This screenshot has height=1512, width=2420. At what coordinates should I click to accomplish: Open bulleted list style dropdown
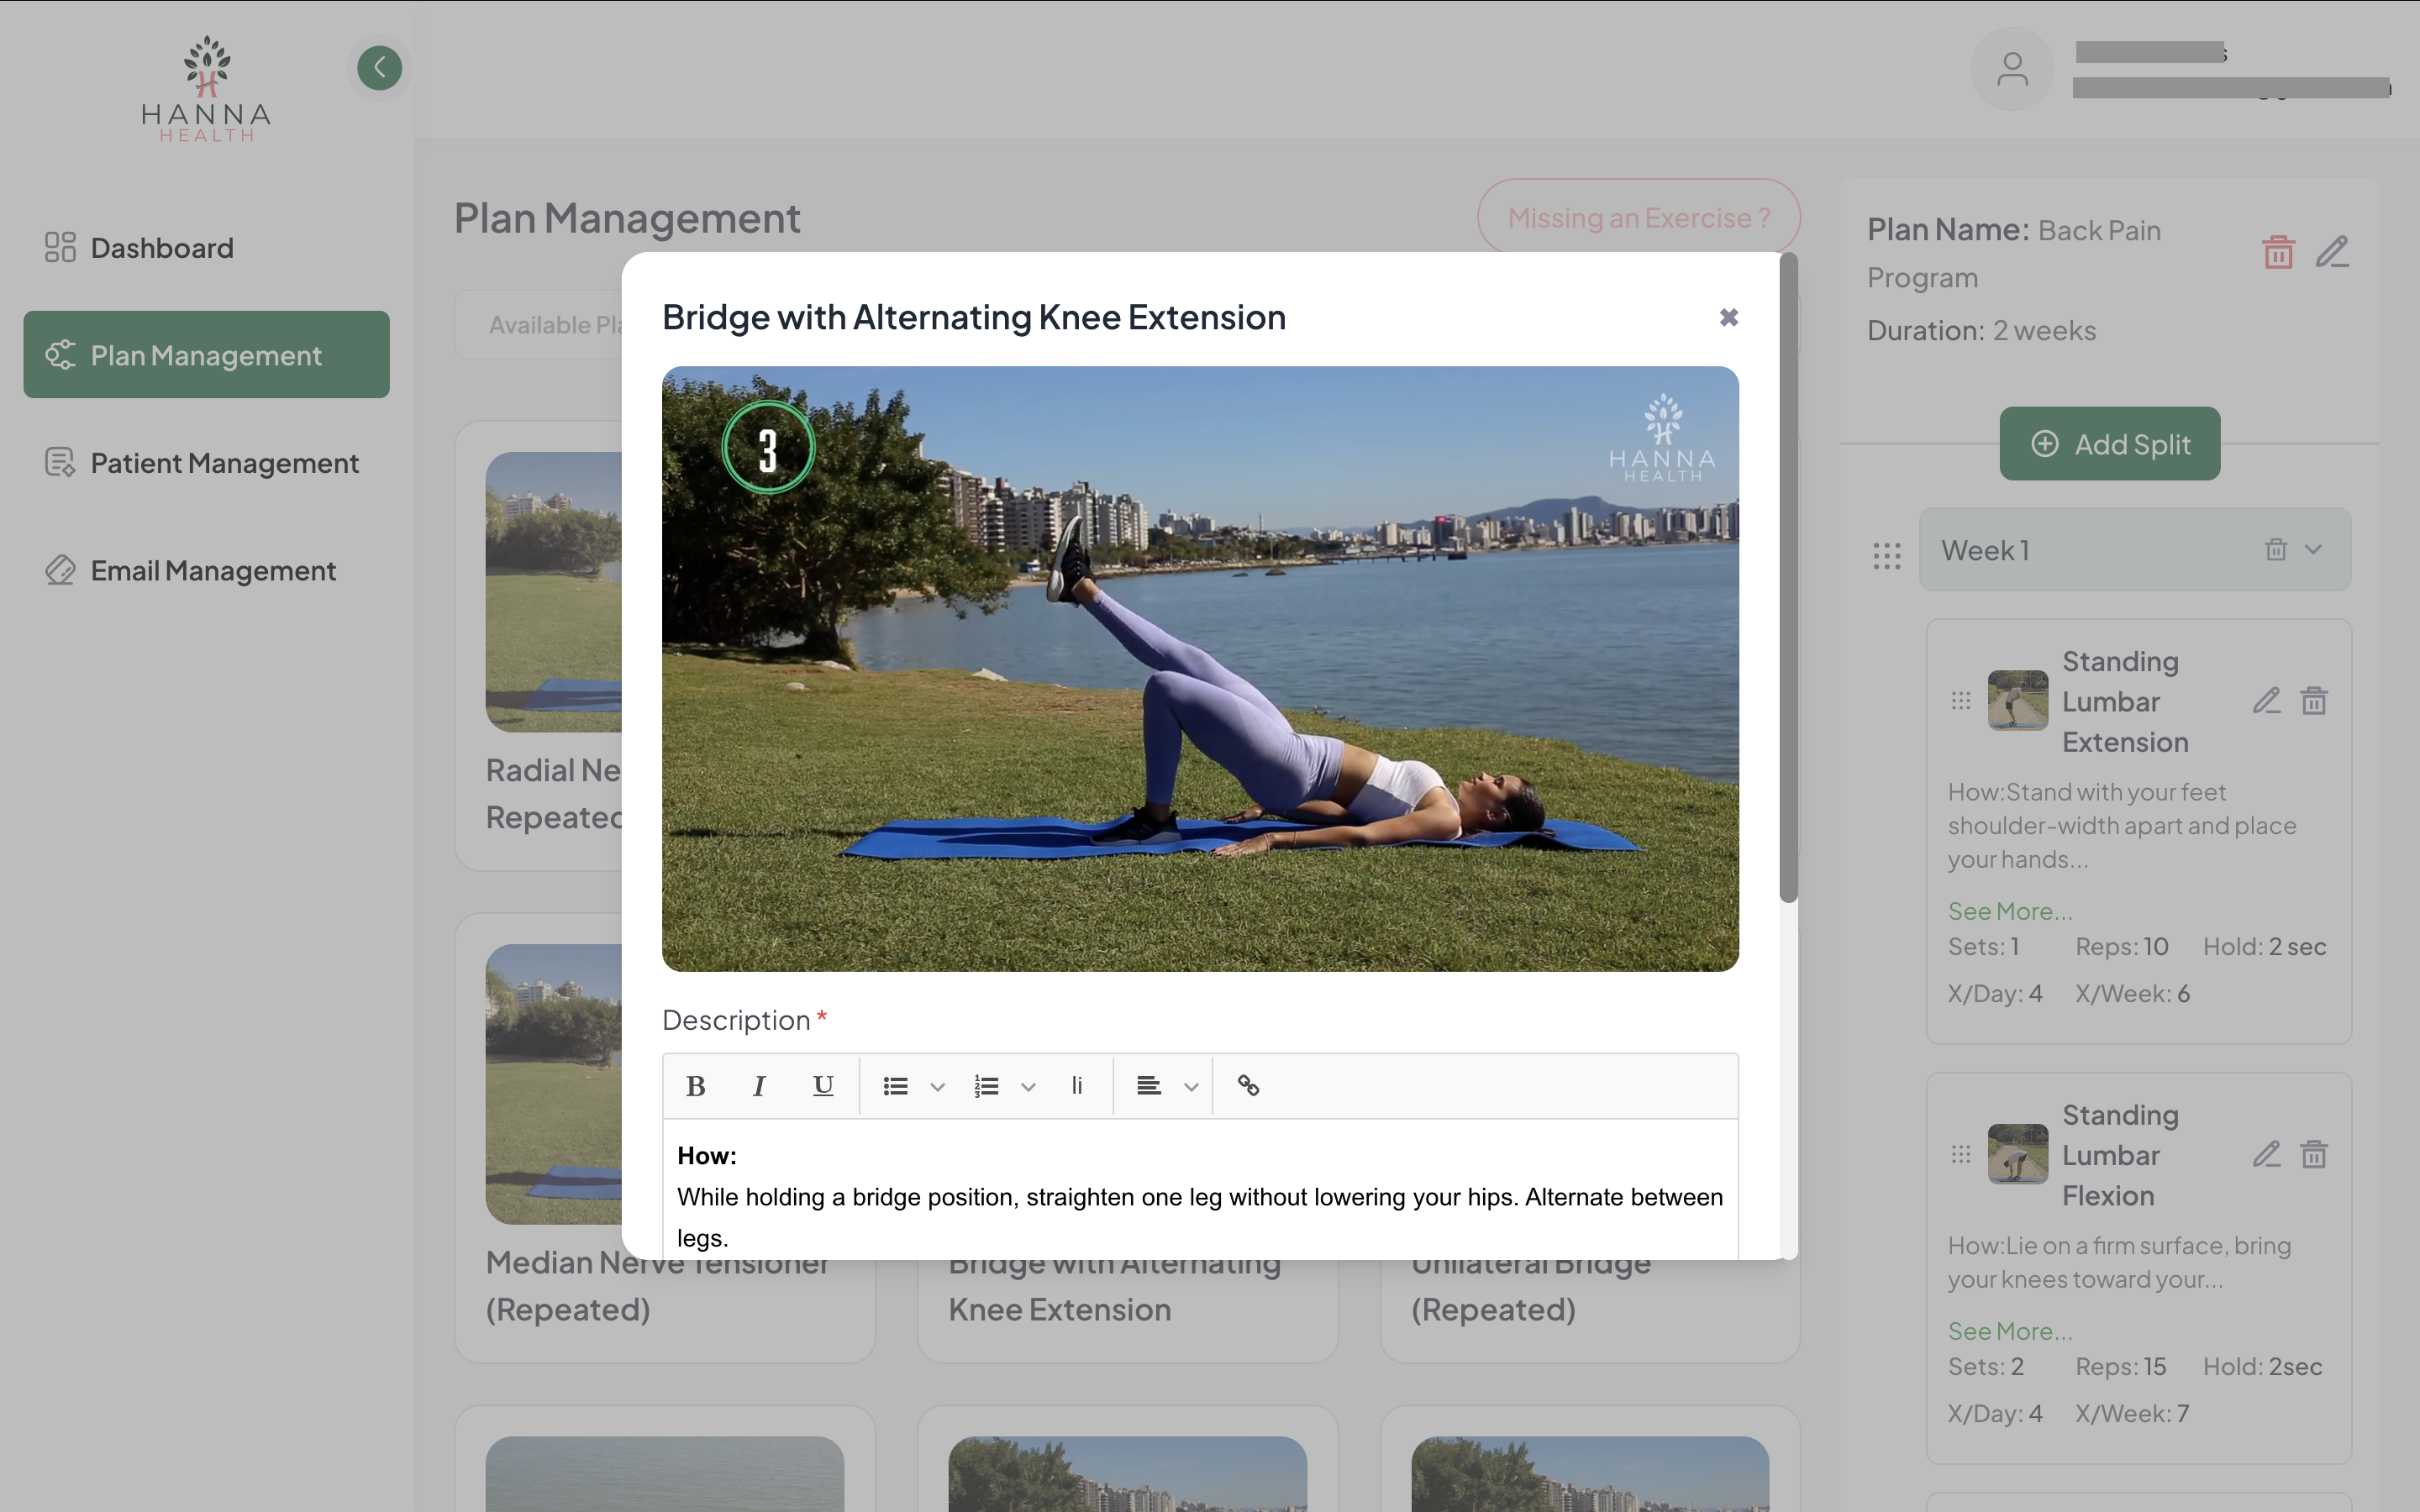(x=937, y=1087)
